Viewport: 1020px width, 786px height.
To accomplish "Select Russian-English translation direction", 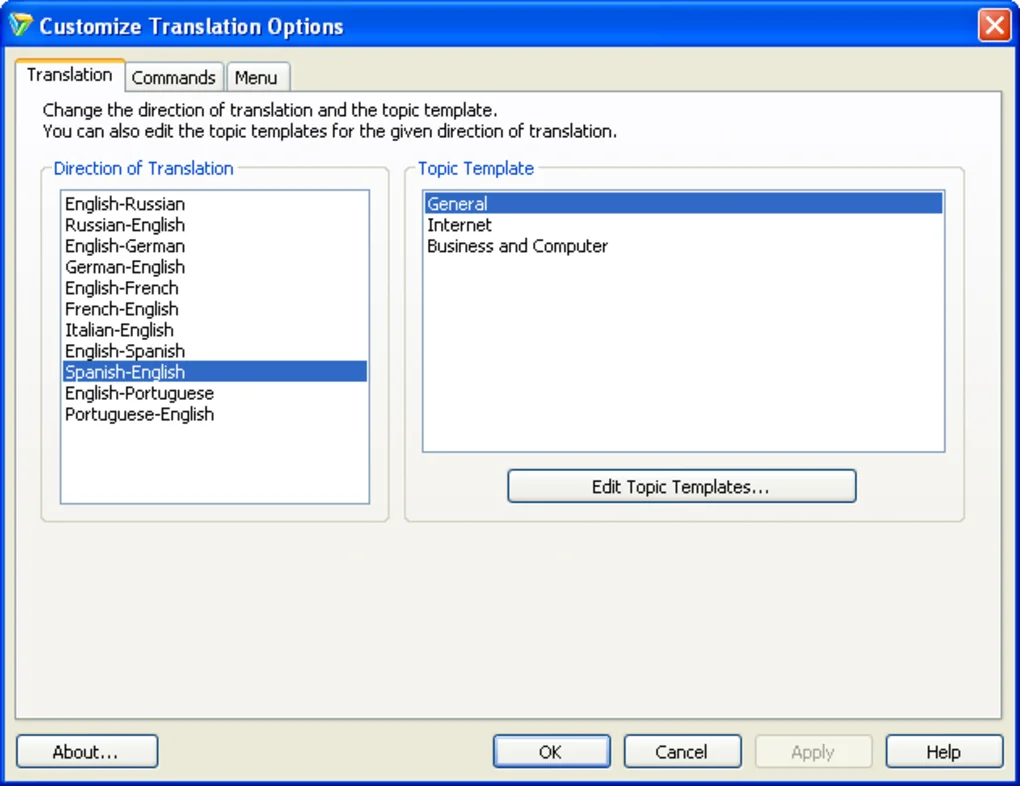I will coord(214,225).
